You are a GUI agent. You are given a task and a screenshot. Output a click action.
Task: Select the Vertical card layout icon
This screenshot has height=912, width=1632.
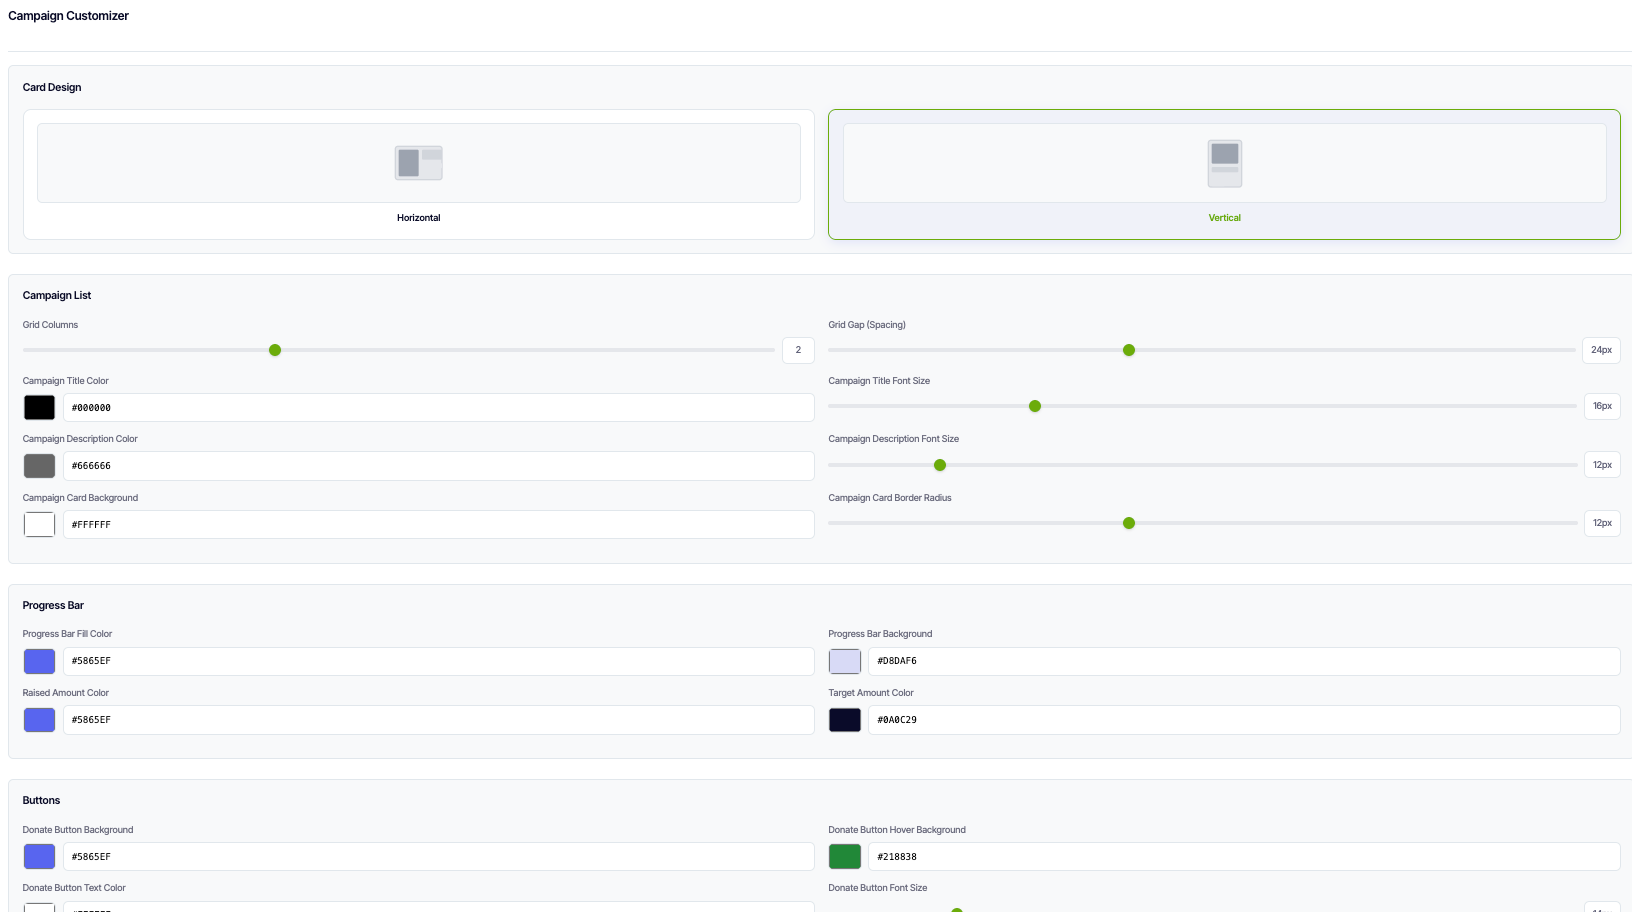pyautogui.click(x=1224, y=161)
